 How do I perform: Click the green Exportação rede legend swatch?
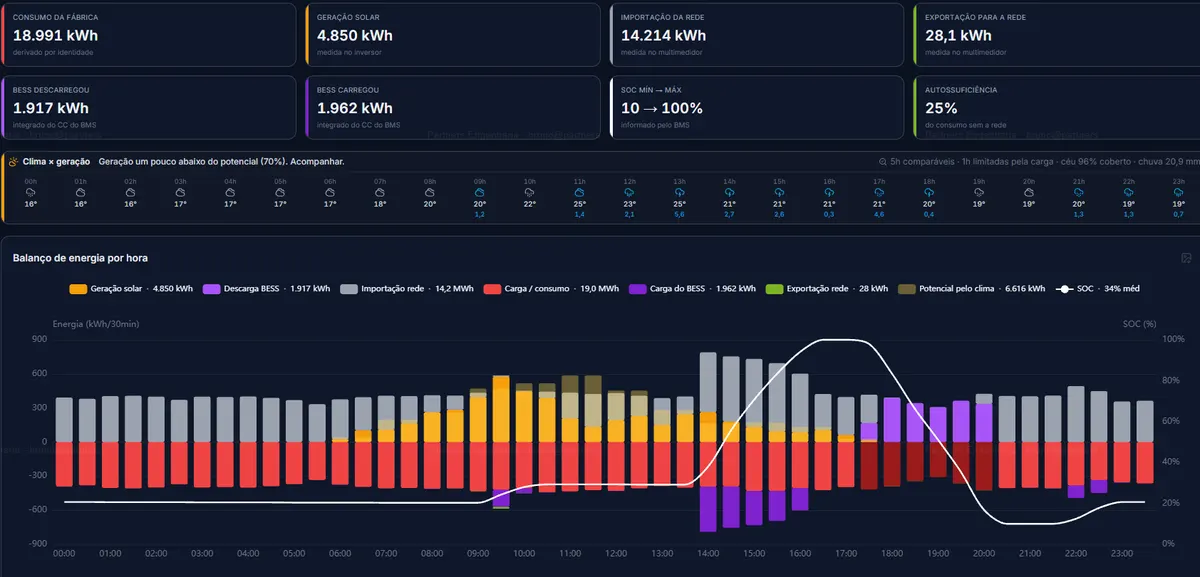[x=774, y=289]
